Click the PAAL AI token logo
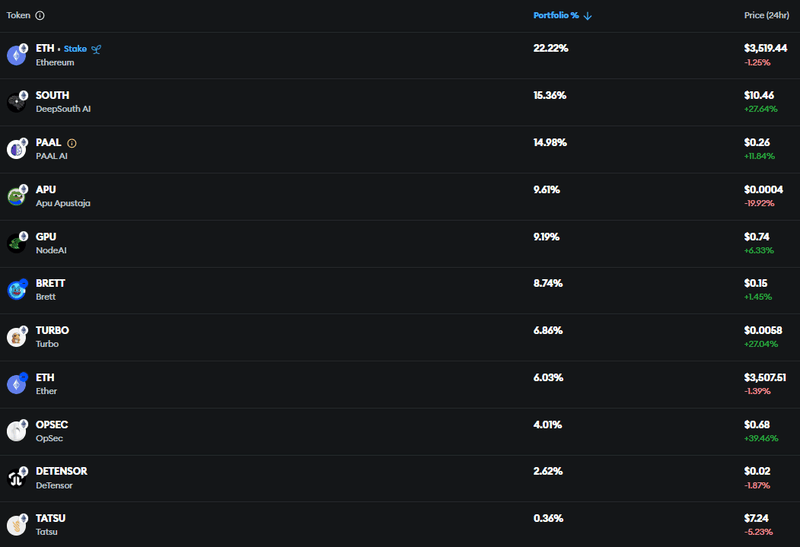800x547 pixels. pos(17,149)
